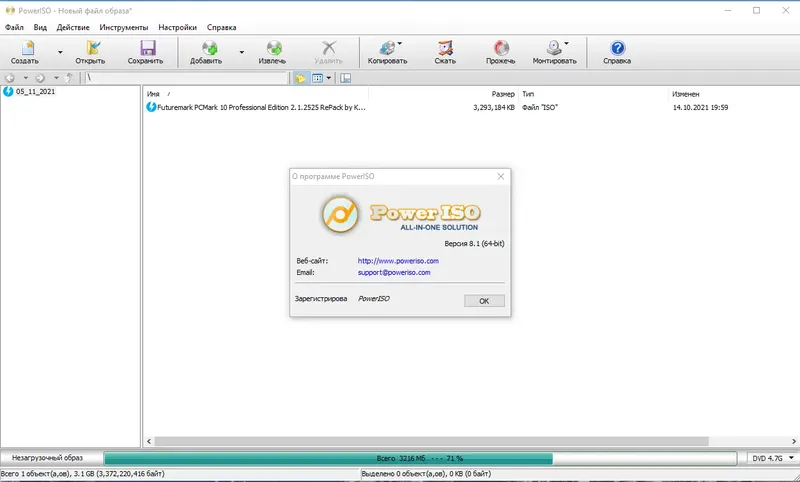800x482 pixels.
Task: Maximize the PowerISO window
Action: pos(757,10)
